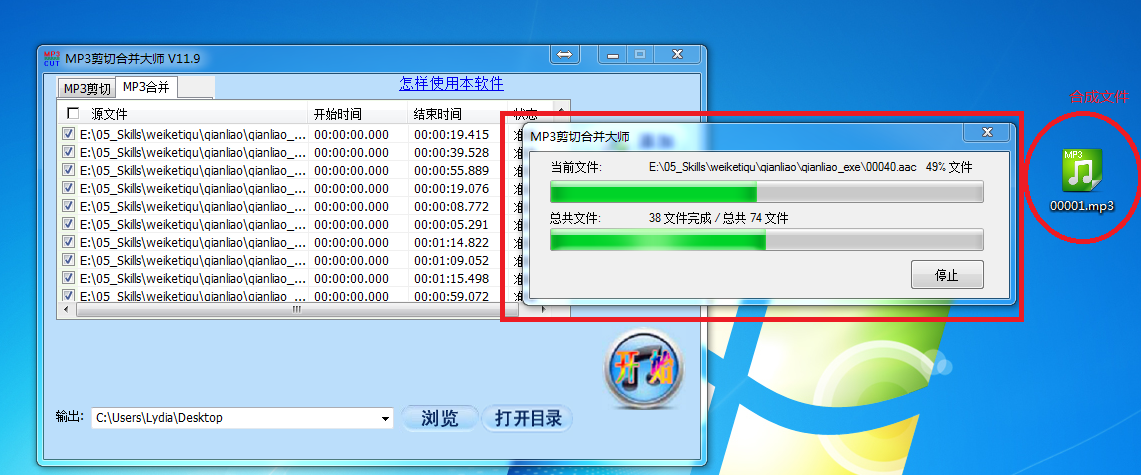The width and height of the screenshot is (1141, 475).
Task: Deselect the file ending at 00:00:05.291
Action: coord(68,224)
